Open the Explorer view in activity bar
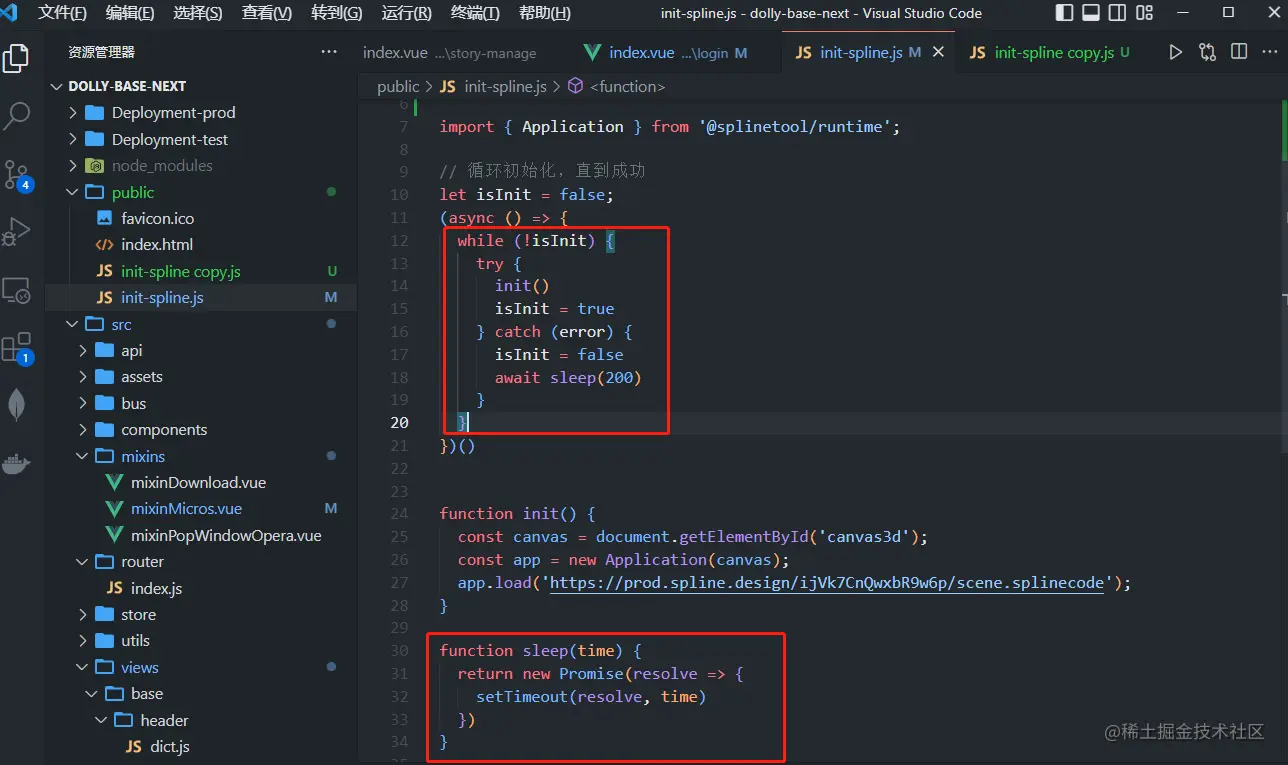Image resolution: width=1288 pixels, height=765 pixels. click(17, 59)
